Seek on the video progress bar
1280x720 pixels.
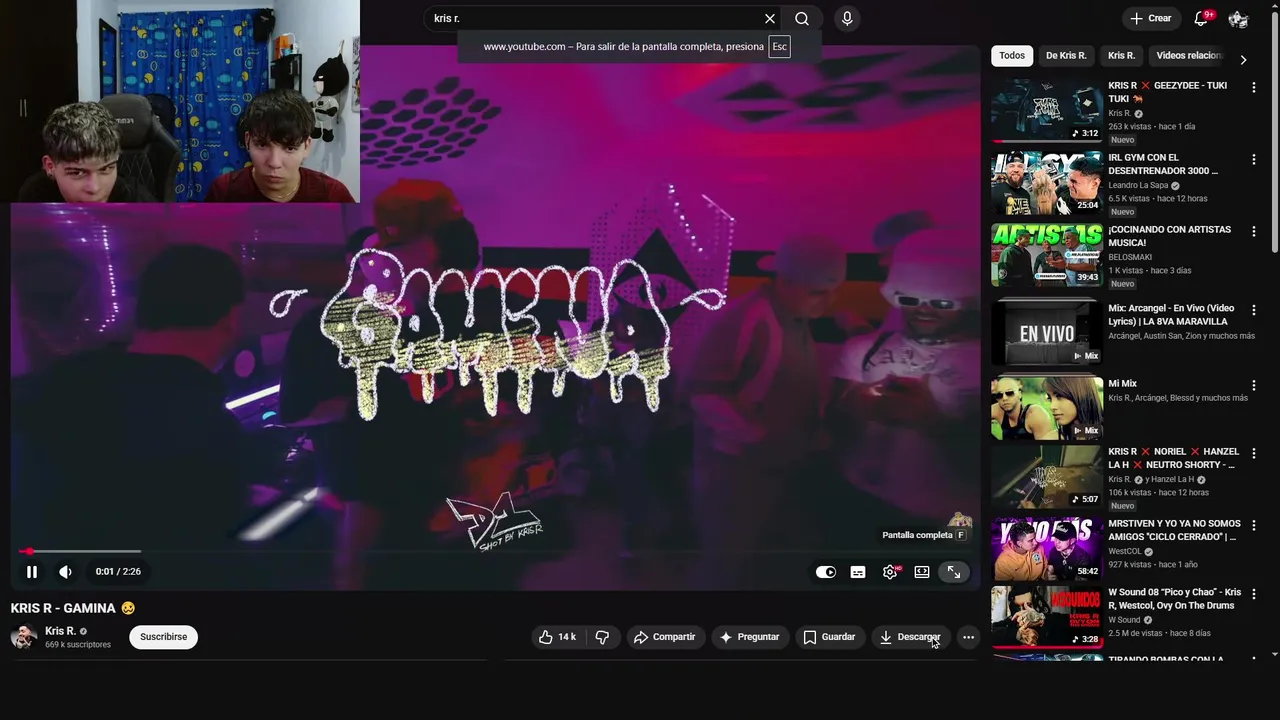pos(495,551)
